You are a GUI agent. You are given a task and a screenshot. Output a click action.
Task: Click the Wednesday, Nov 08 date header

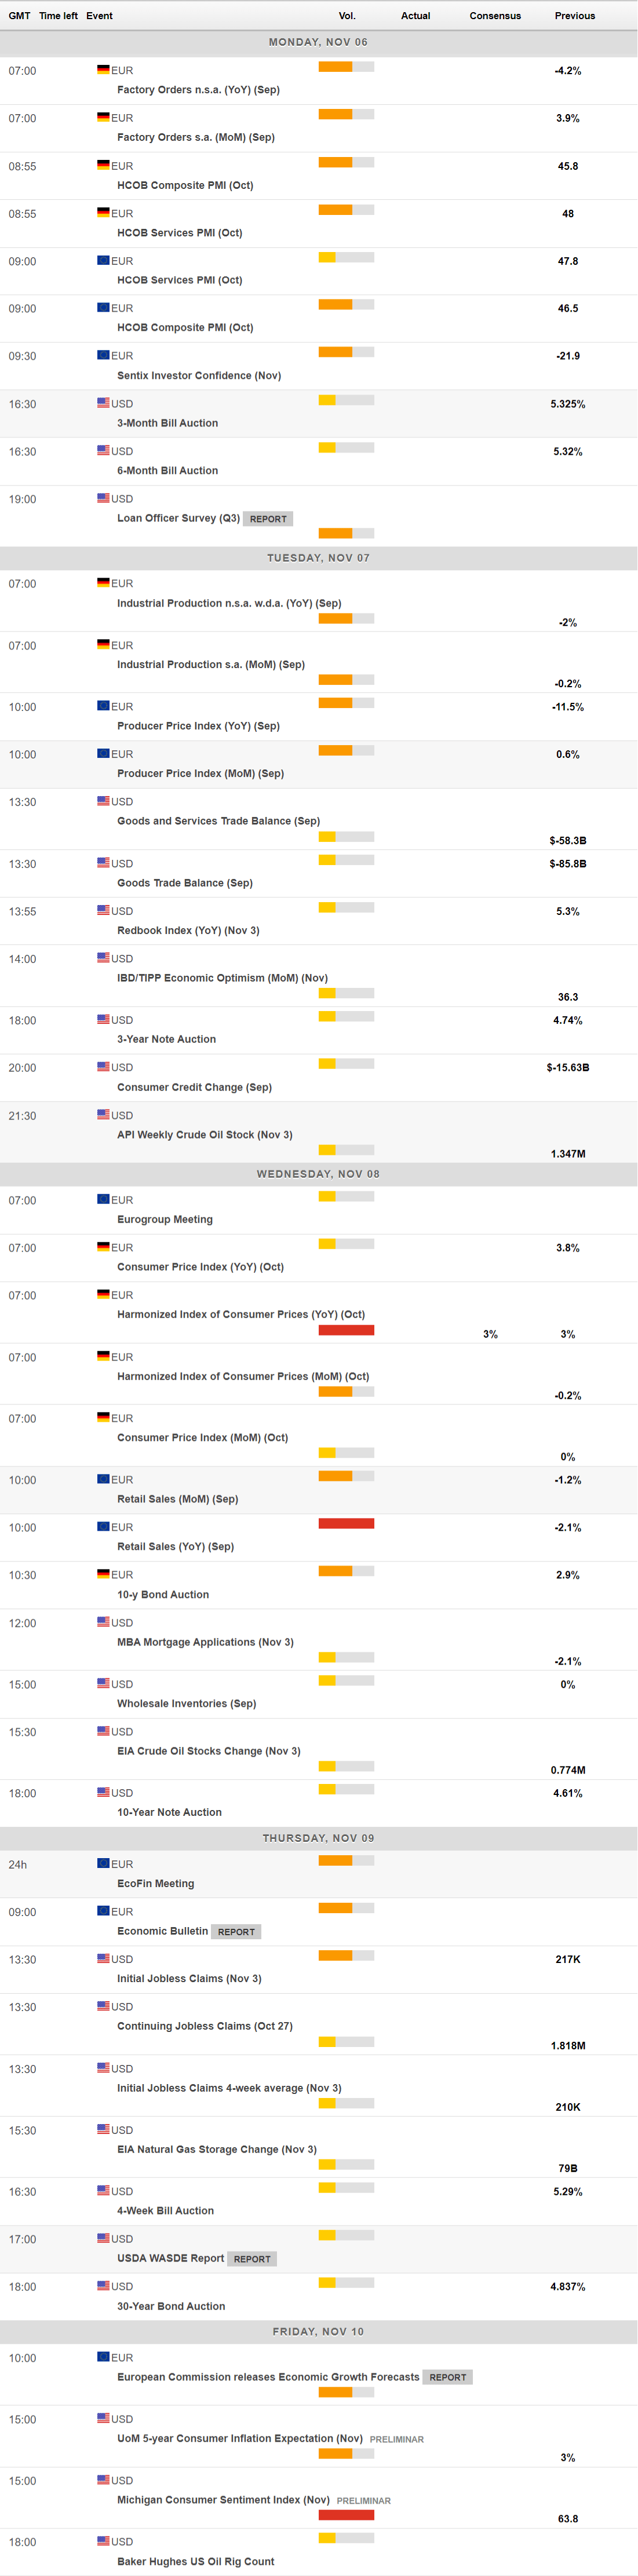[x=318, y=1174]
